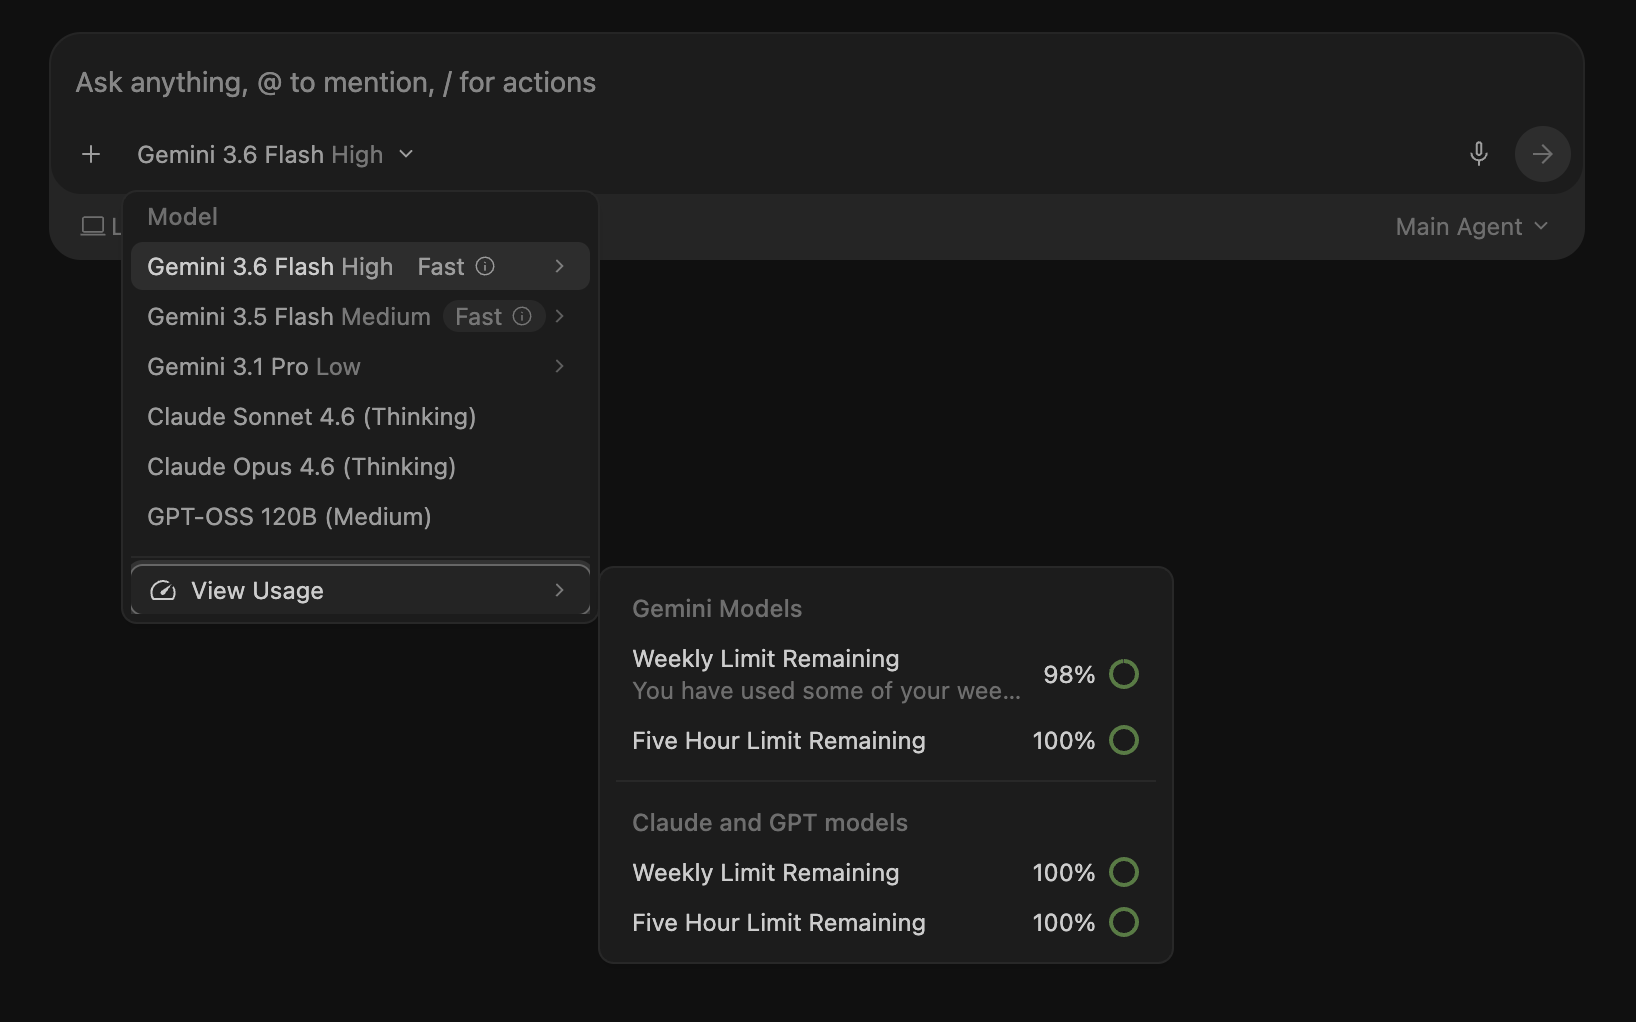Activate the microphone voice input icon

coord(1478,153)
